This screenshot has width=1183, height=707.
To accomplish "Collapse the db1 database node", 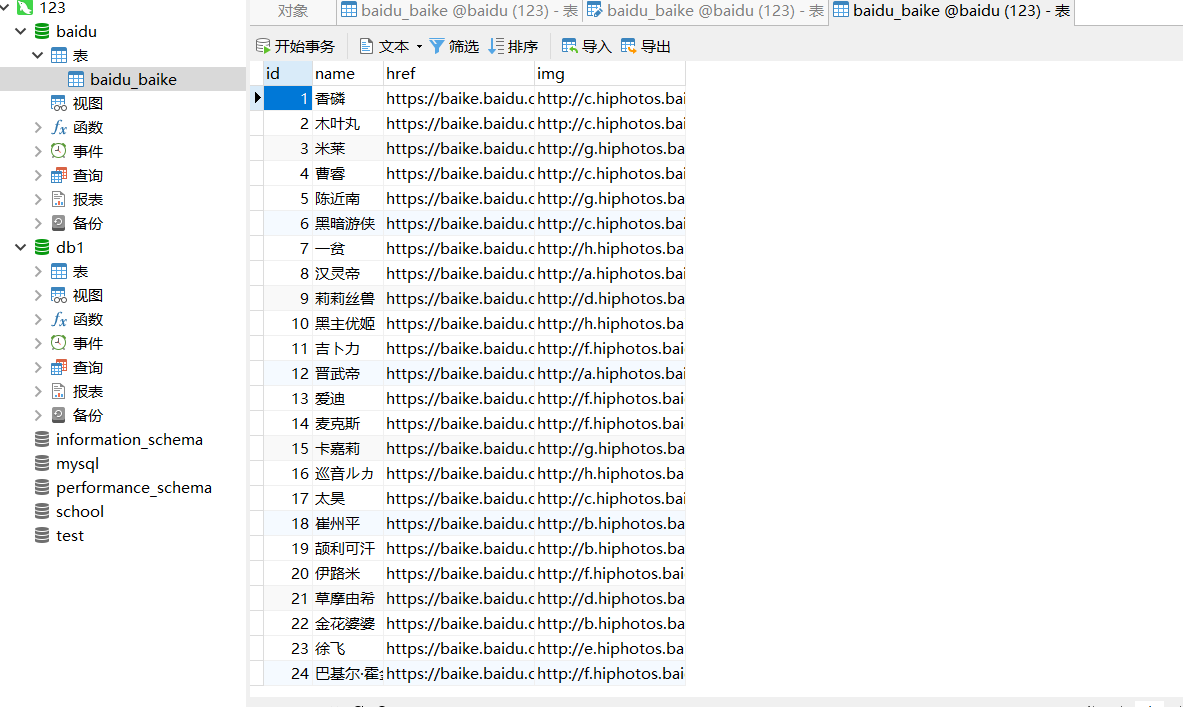I will click(21, 247).
